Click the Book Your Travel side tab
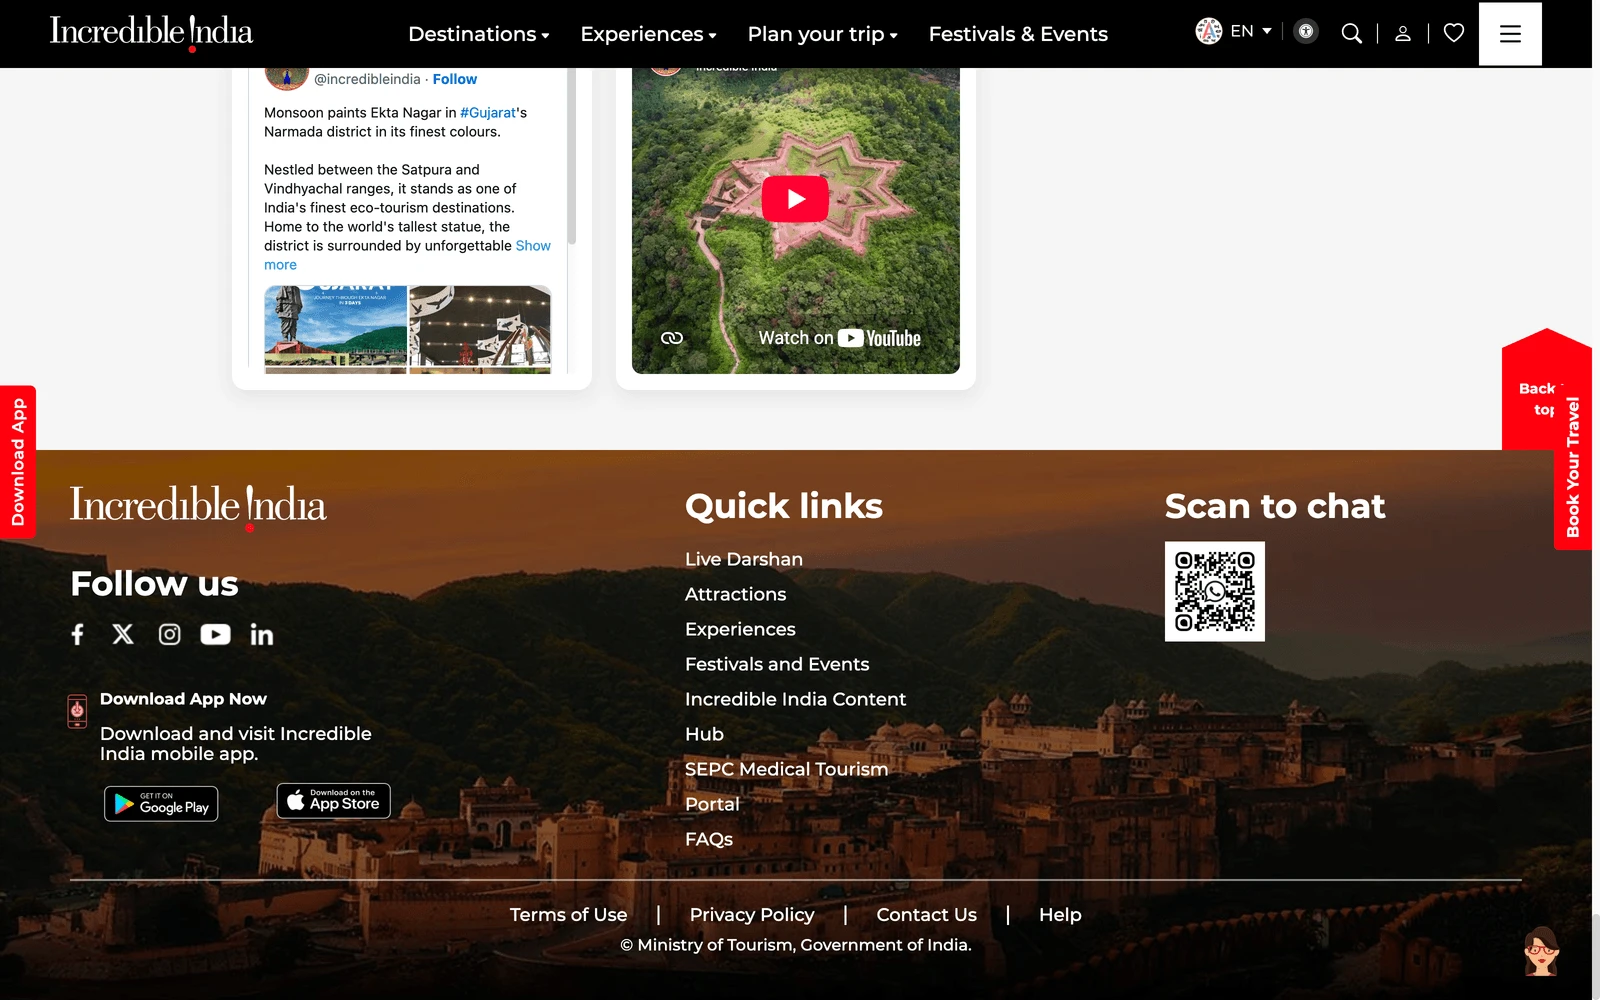This screenshot has height=1000, width=1600. pos(1573,467)
